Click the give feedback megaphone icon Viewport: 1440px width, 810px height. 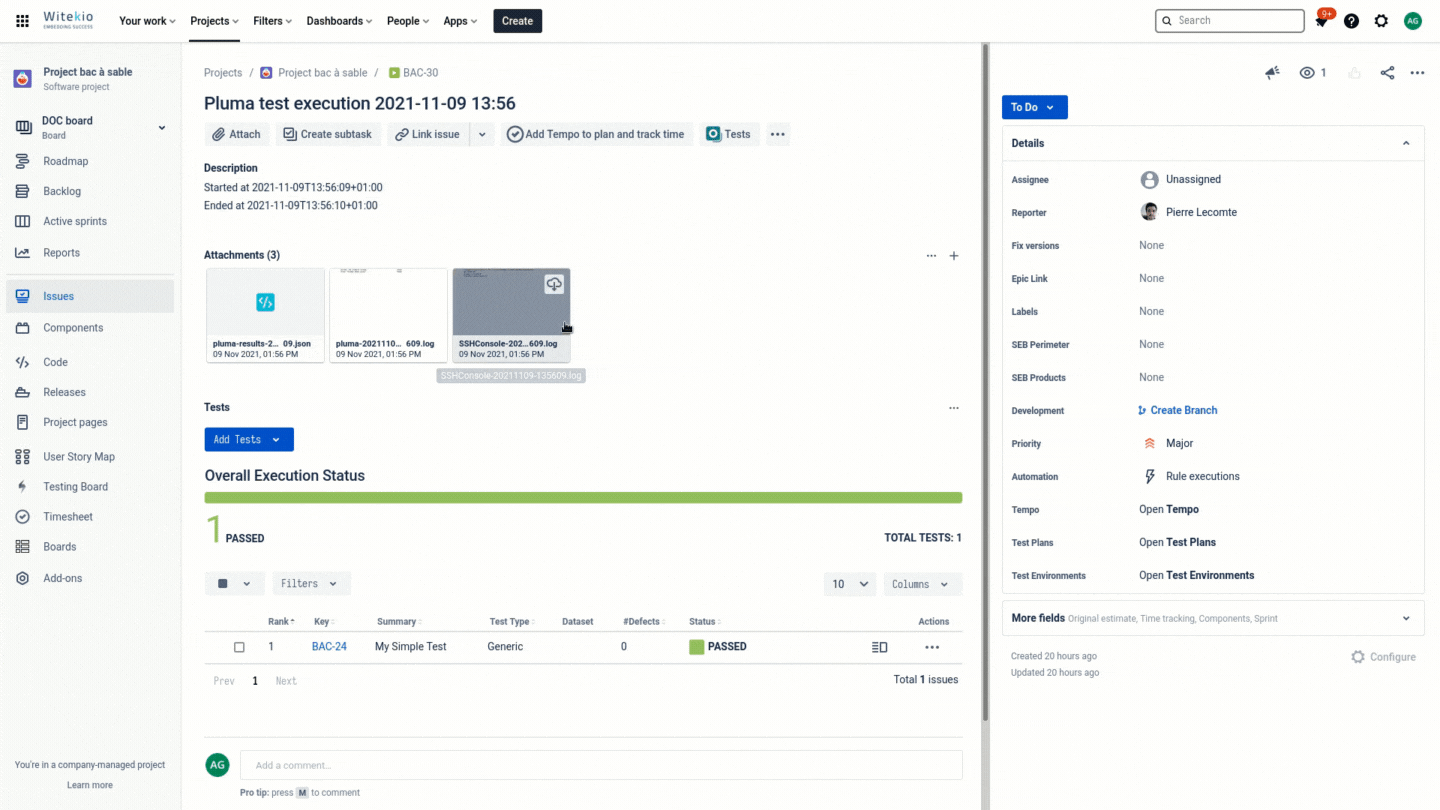(x=1272, y=73)
